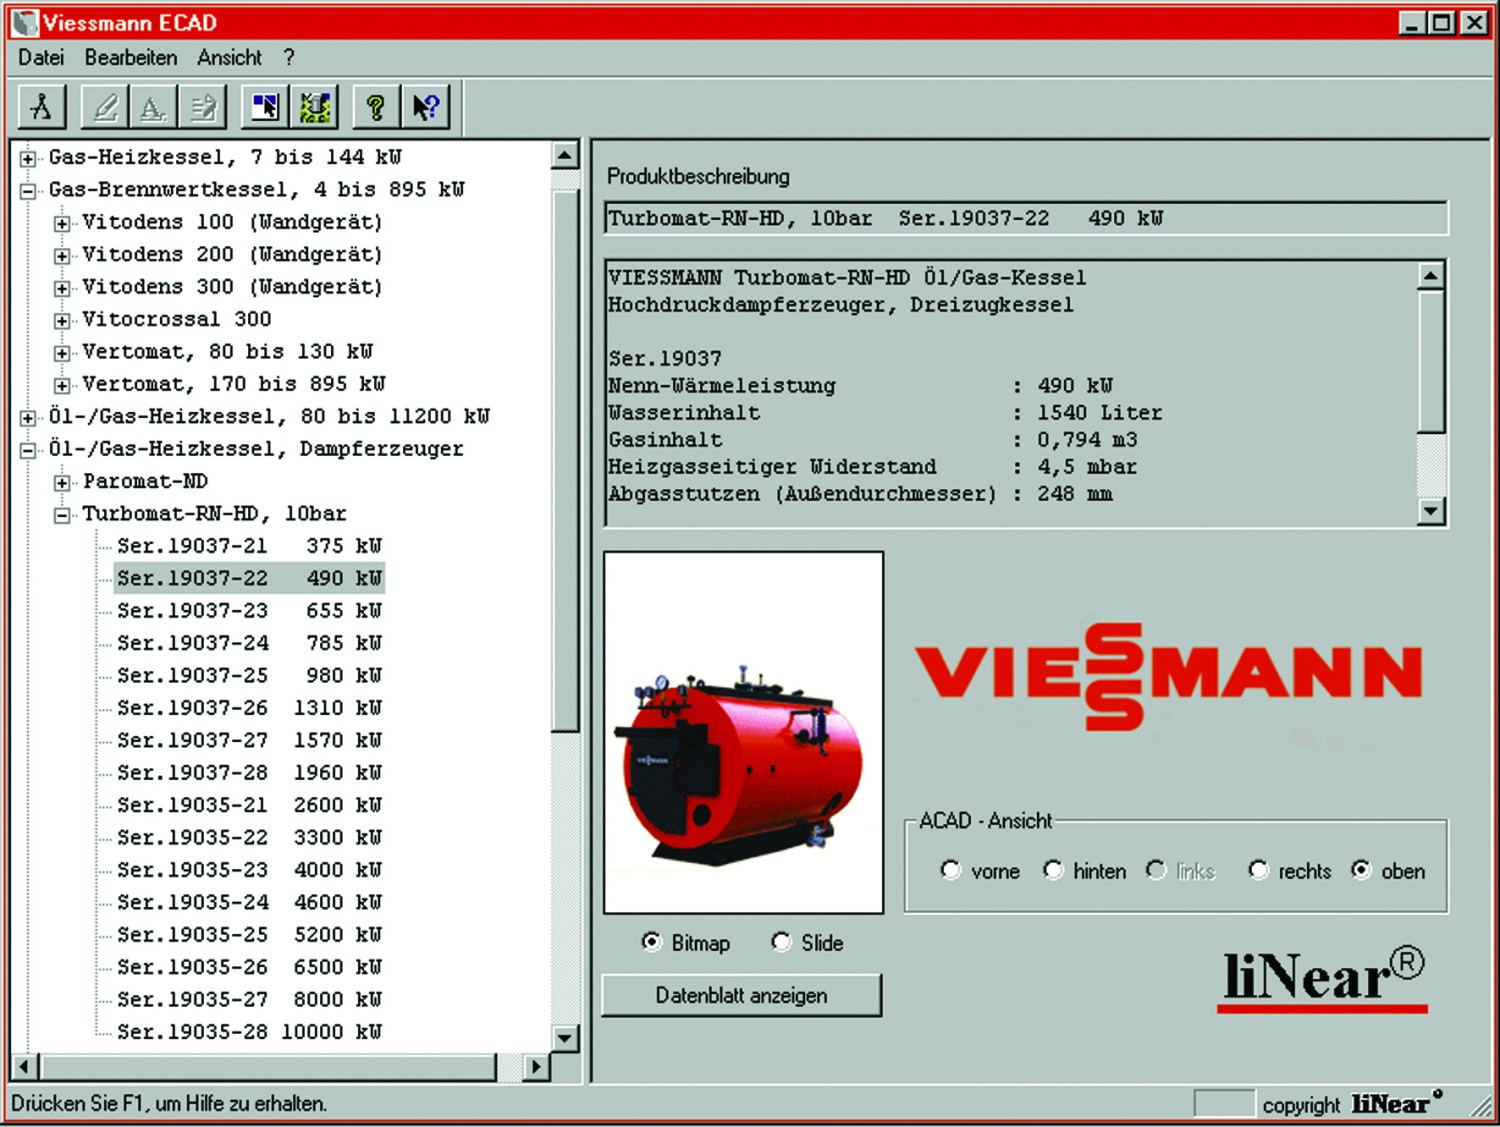
Task: Click scroll down arrow of product tree
Action: (565, 1037)
